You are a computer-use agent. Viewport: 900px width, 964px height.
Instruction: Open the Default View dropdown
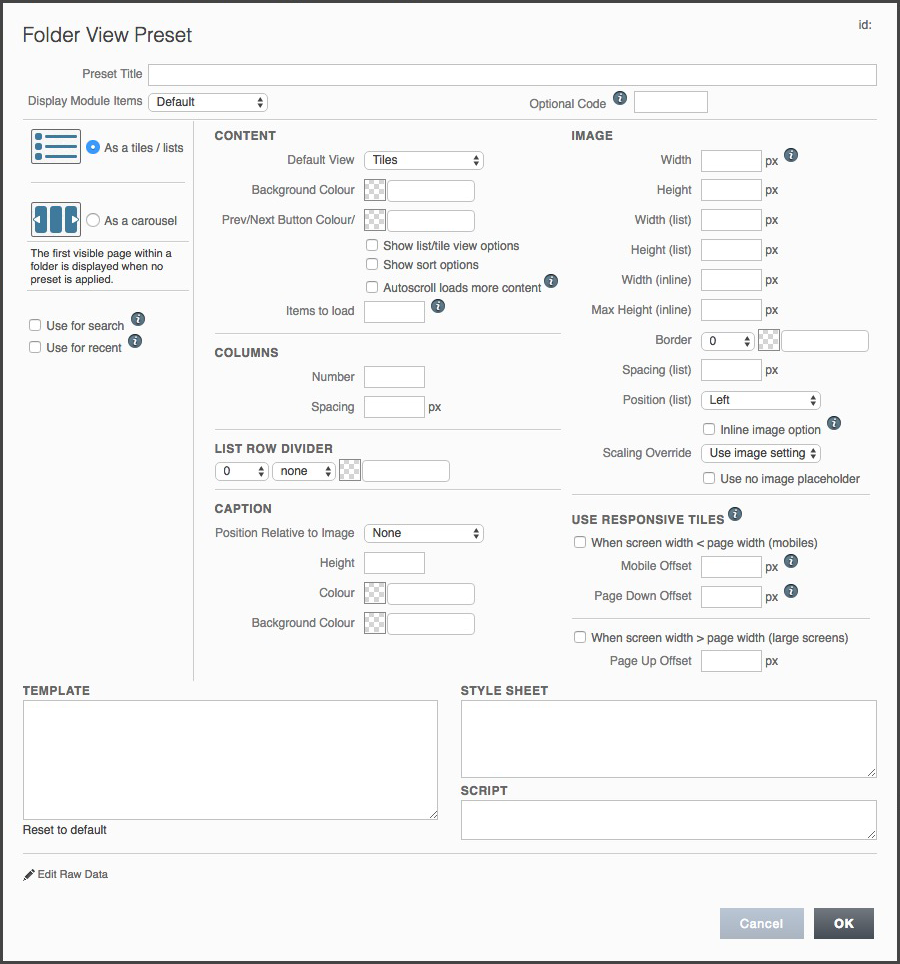pyautogui.click(x=424, y=160)
